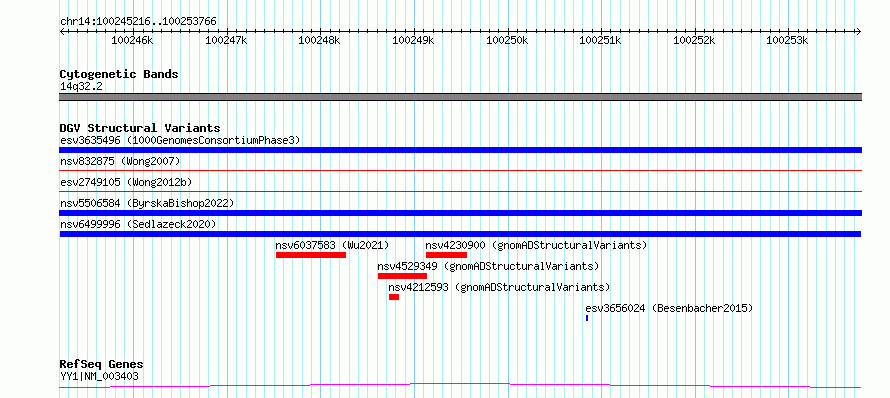Screen dimensions: 890x398
Task: Select the red bar under nsv6037583
Action: 311,255
